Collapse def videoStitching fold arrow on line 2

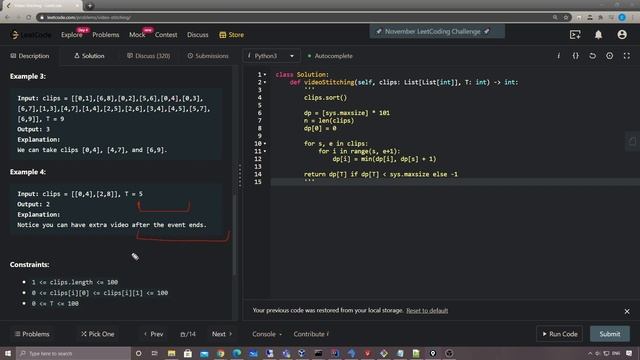click(265, 82)
